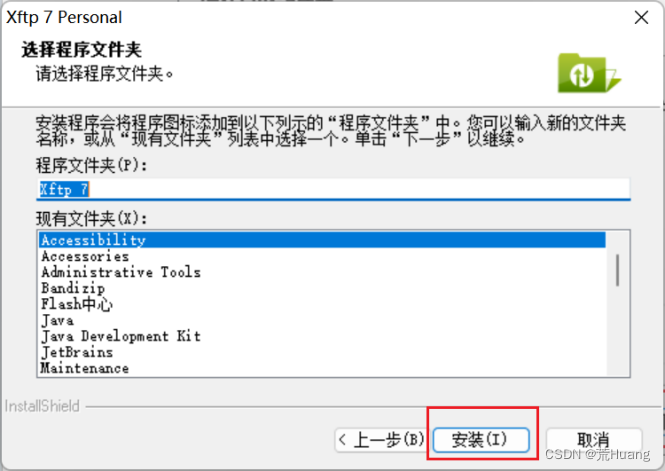
Task: Click the green Xftp folder icon
Action: pyautogui.click(x=589, y=73)
